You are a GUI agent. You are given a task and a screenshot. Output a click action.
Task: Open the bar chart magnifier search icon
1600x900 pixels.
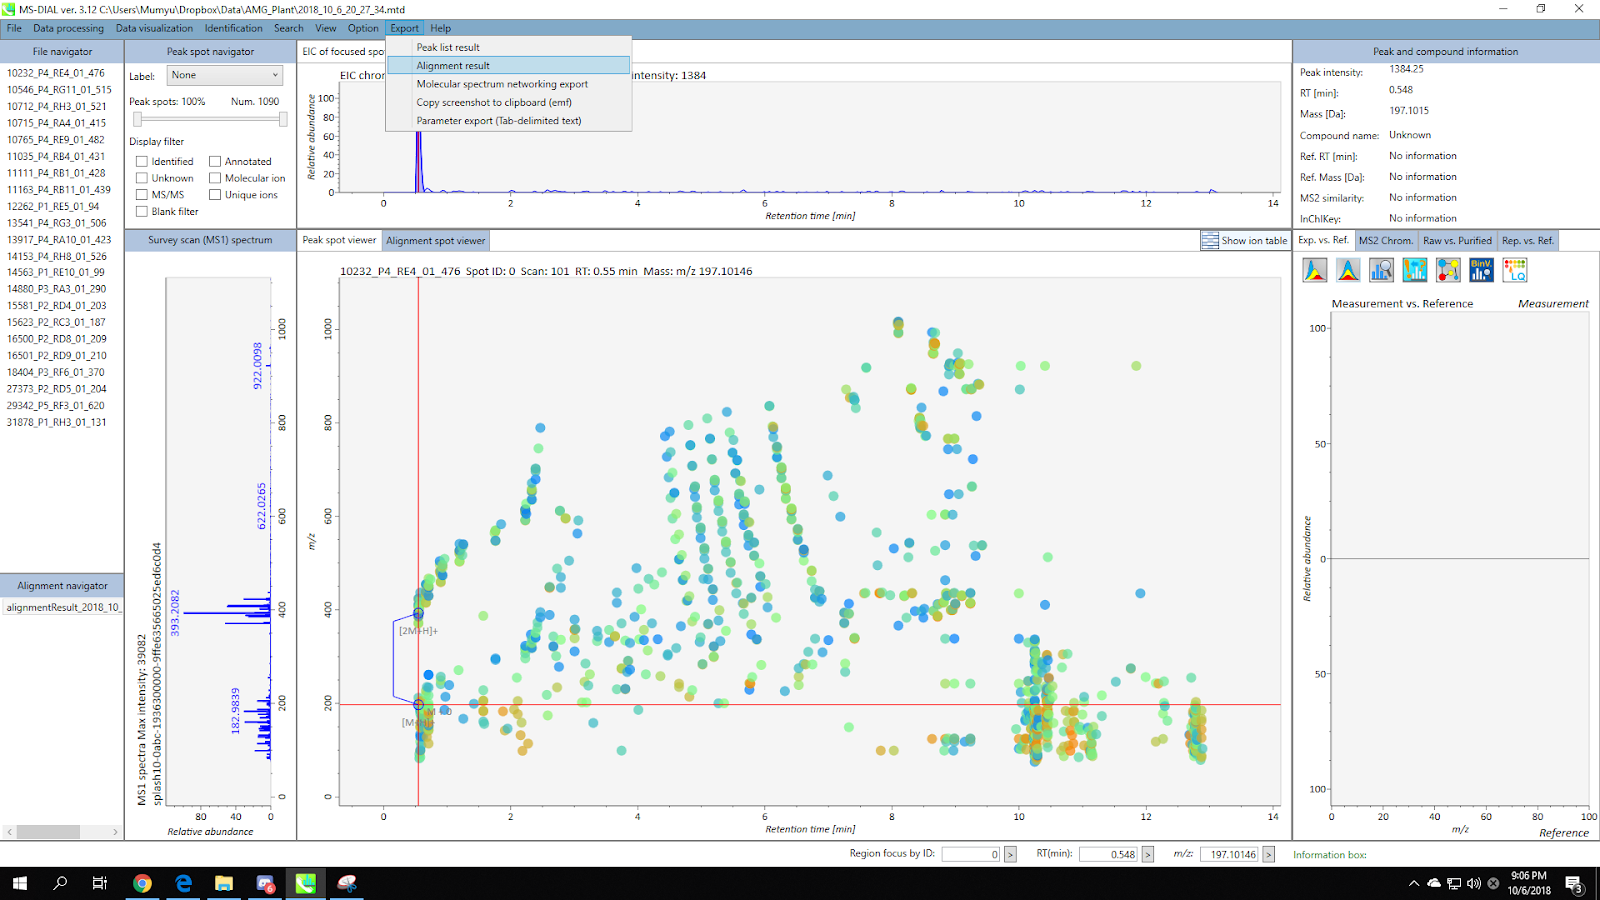[1381, 270]
